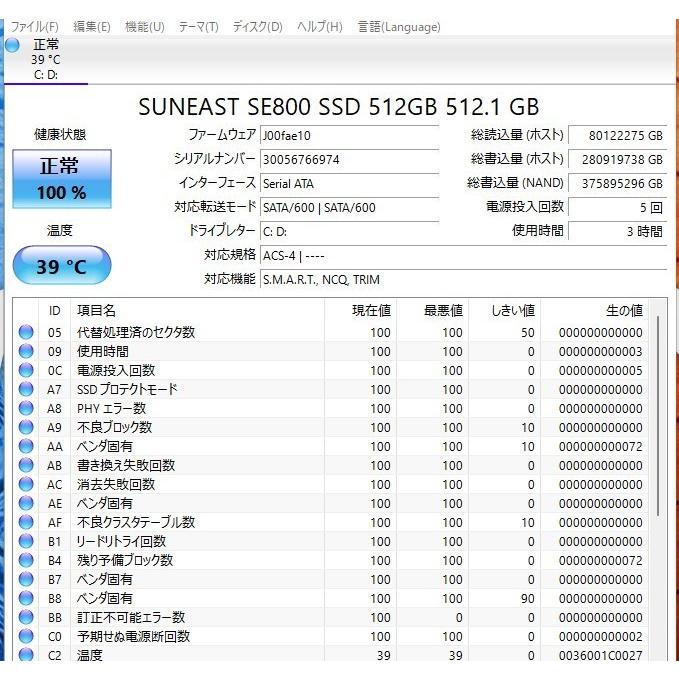The width and height of the screenshot is (679, 679).
Task: Click the status orb for row 09 使用時間
Action: (x=26, y=351)
